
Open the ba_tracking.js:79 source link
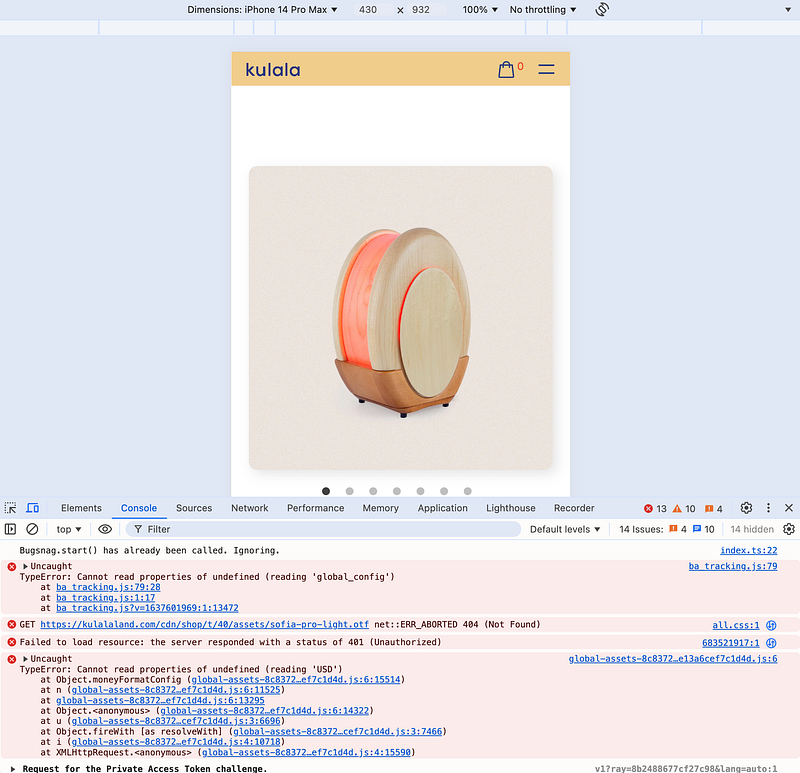(733, 566)
